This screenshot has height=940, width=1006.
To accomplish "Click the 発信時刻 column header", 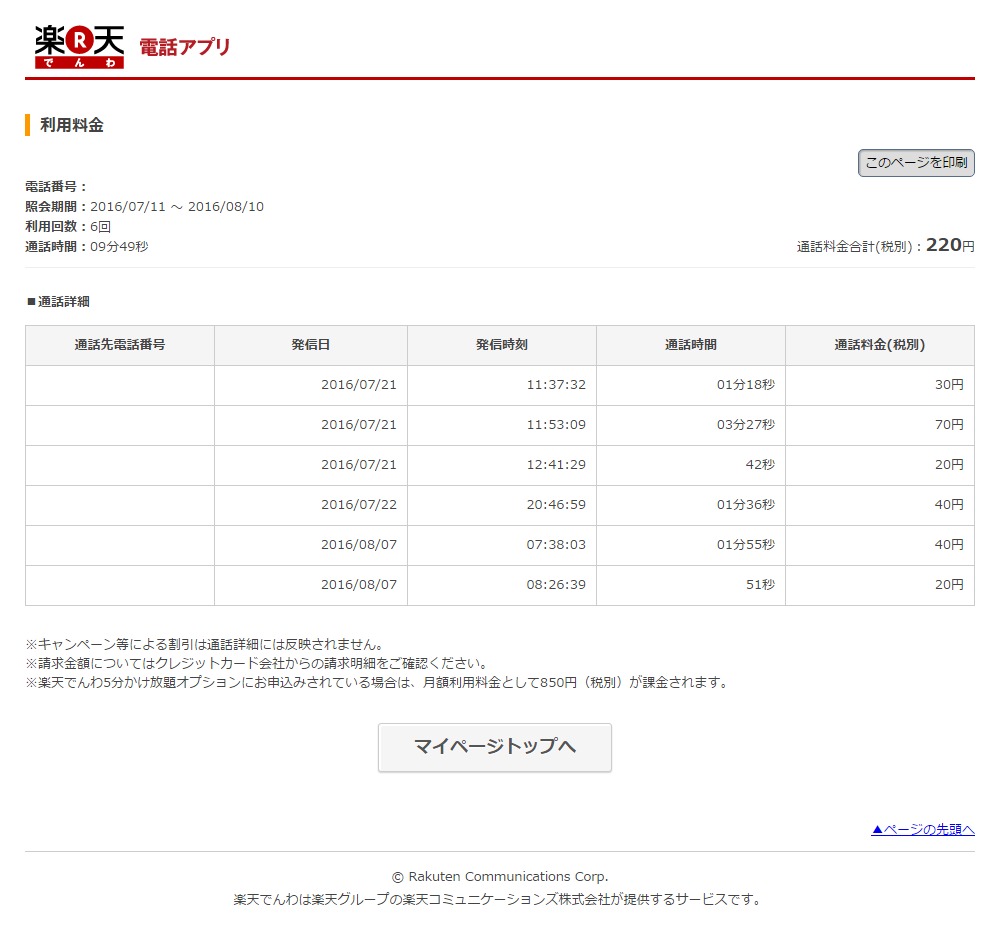I will [501, 345].
